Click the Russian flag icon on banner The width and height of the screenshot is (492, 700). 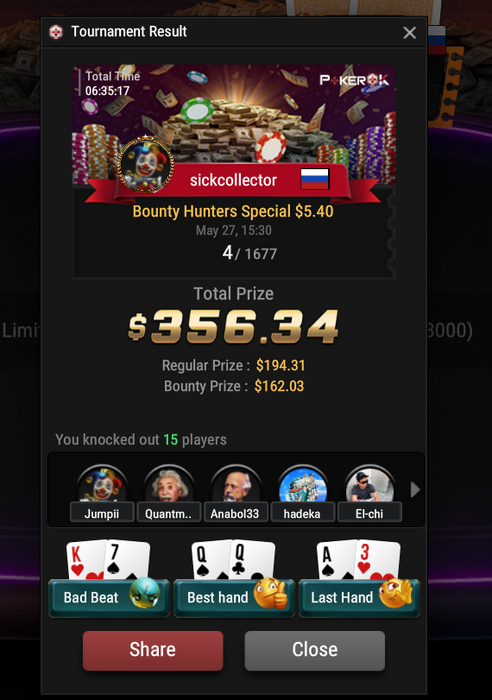pos(315,179)
